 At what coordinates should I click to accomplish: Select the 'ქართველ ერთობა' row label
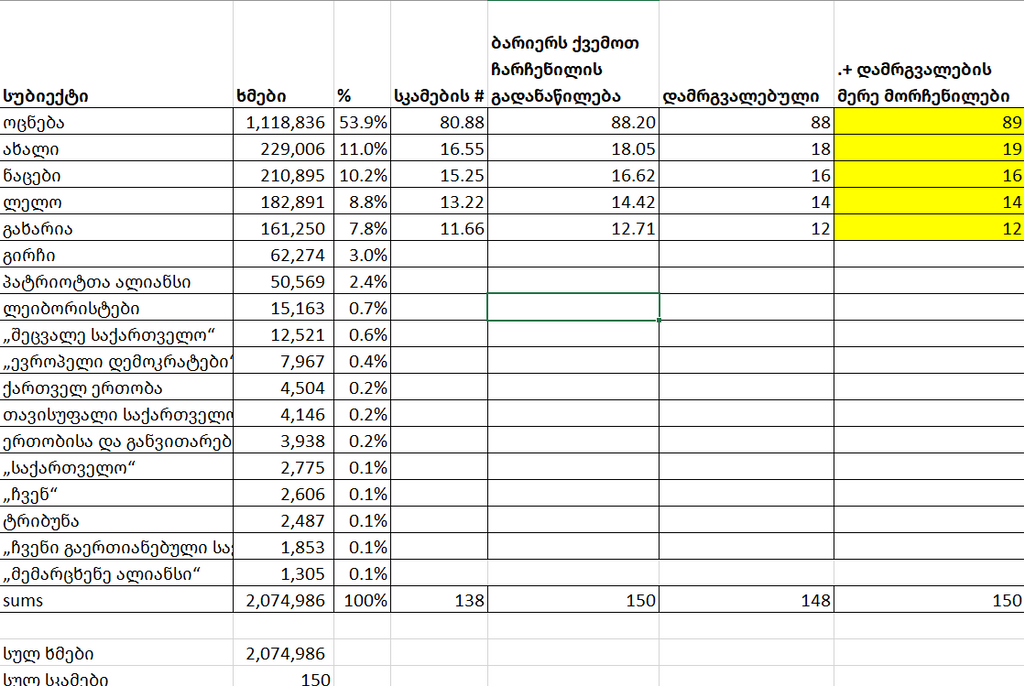116,388
